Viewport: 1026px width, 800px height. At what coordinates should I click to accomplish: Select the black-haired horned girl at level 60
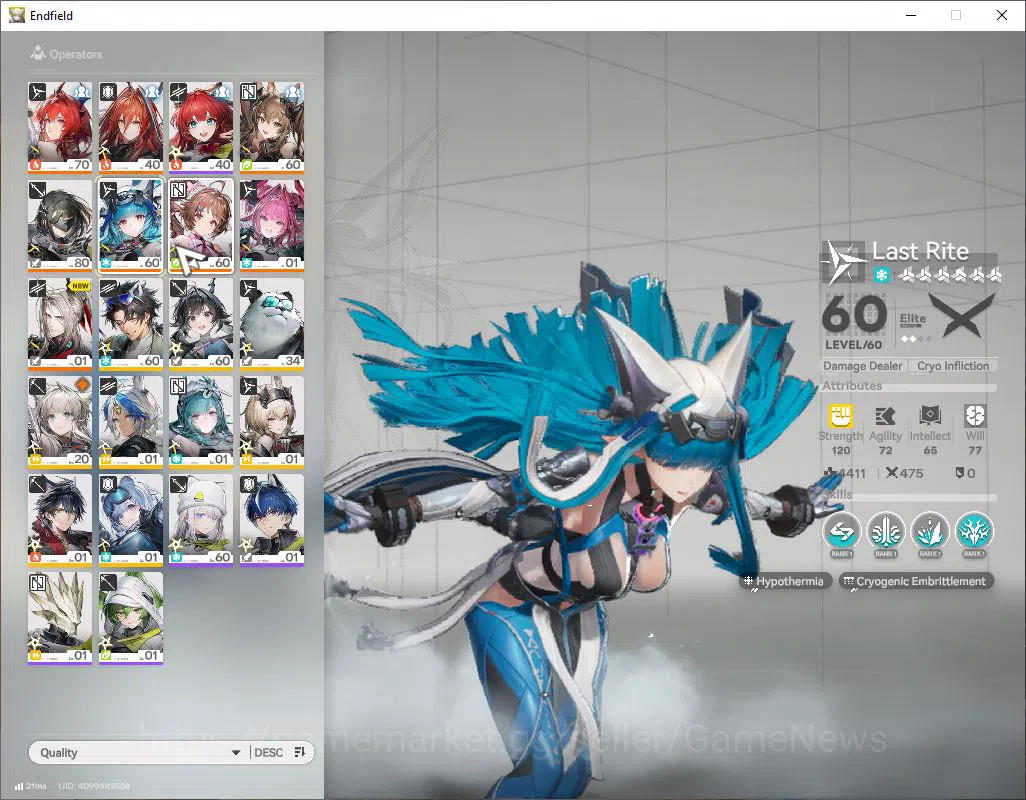coord(201,324)
